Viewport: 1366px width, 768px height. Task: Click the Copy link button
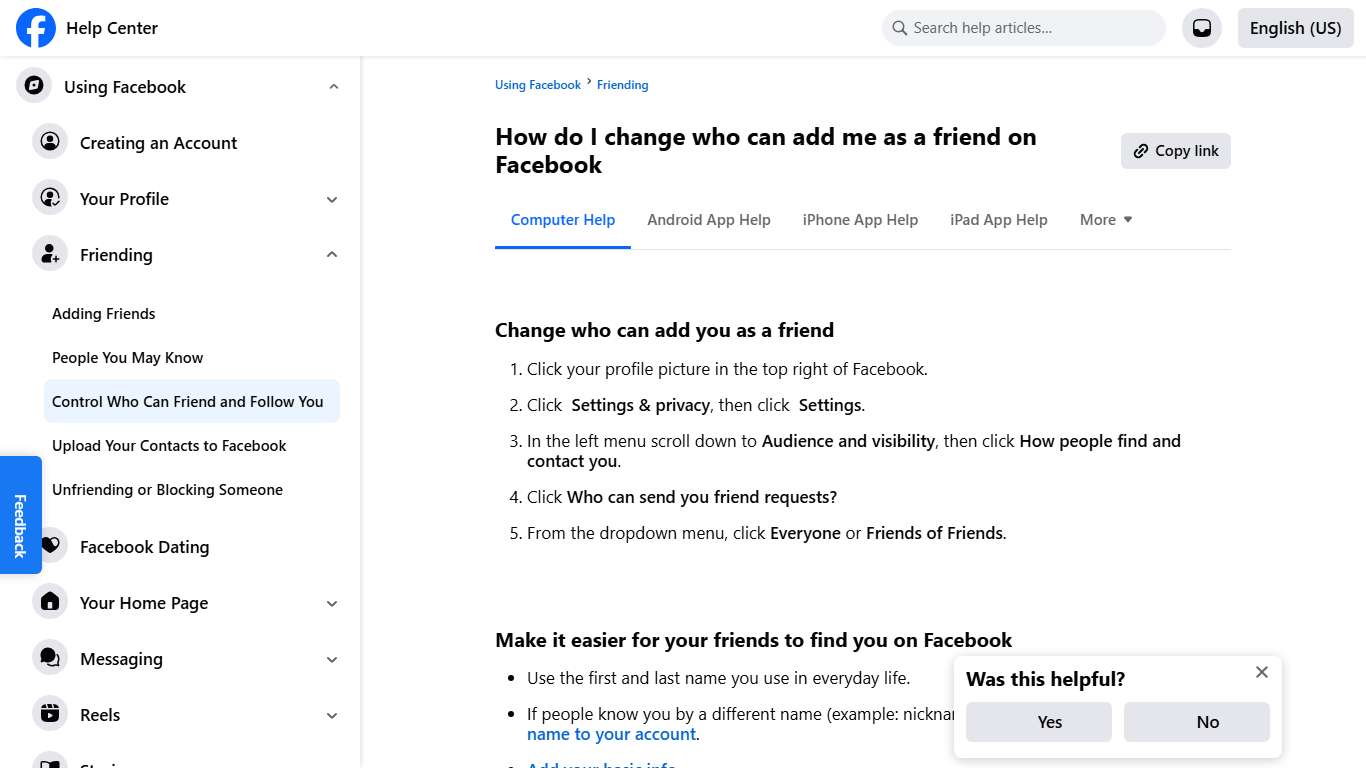coord(1175,150)
